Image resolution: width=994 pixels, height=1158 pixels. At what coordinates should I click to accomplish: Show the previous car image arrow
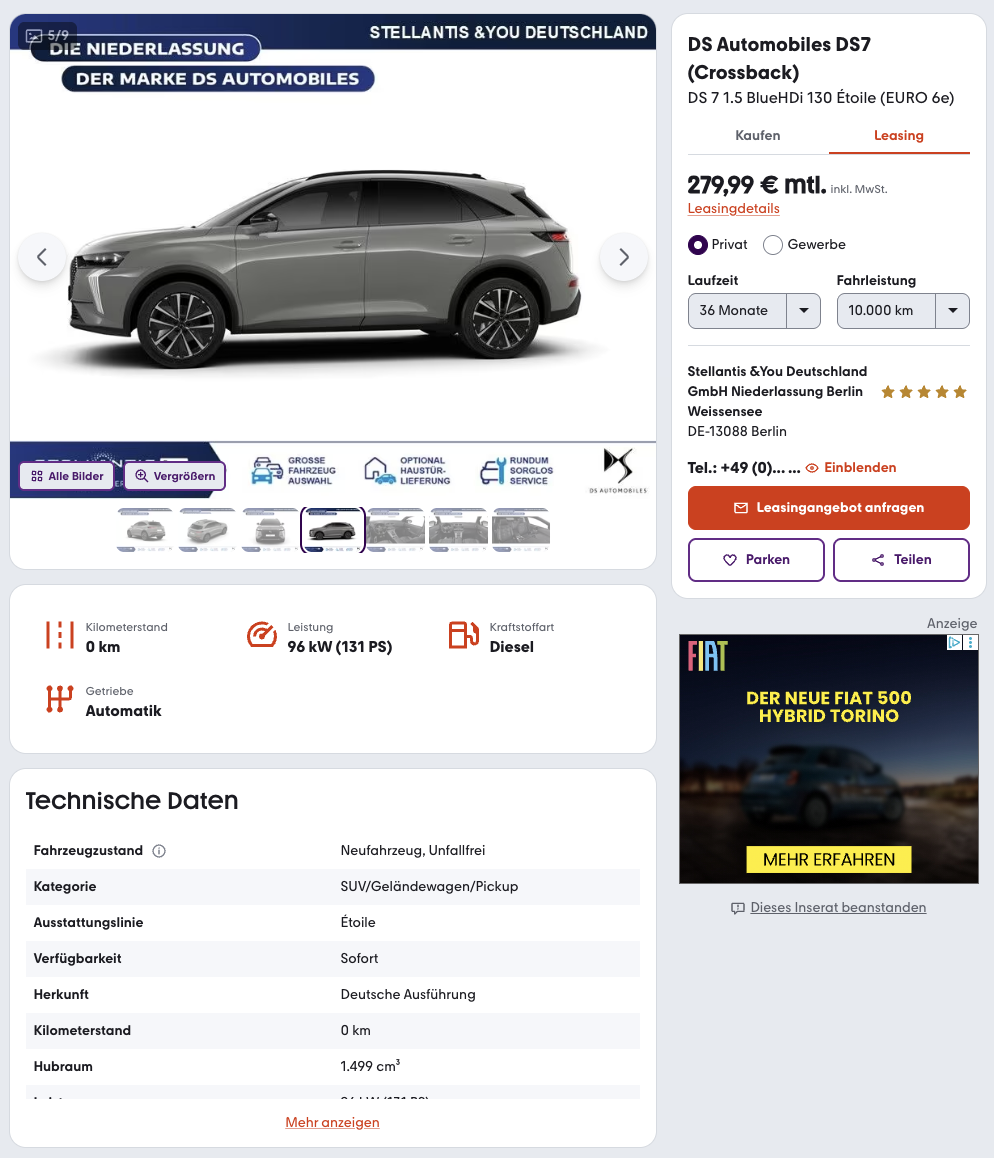tap(42, 257)
